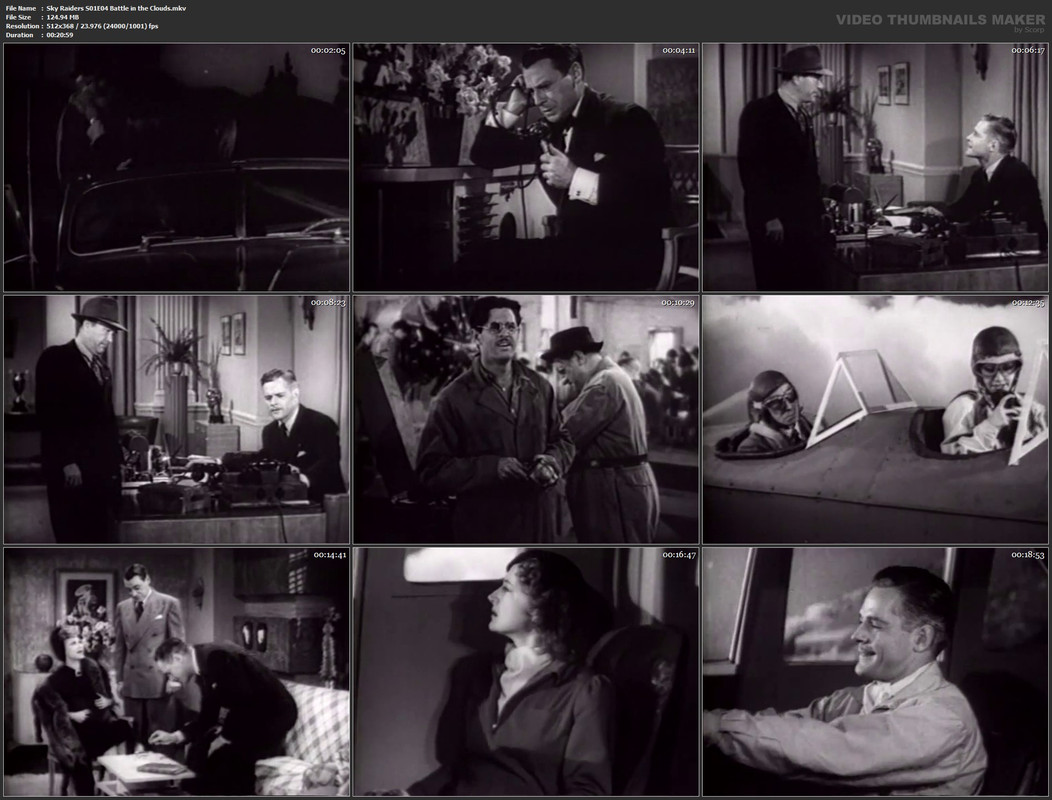The image size is (1052, 800).
Task: Select the airplane cockpit thumbnail at 00:12:35
Action: (875, 419)
